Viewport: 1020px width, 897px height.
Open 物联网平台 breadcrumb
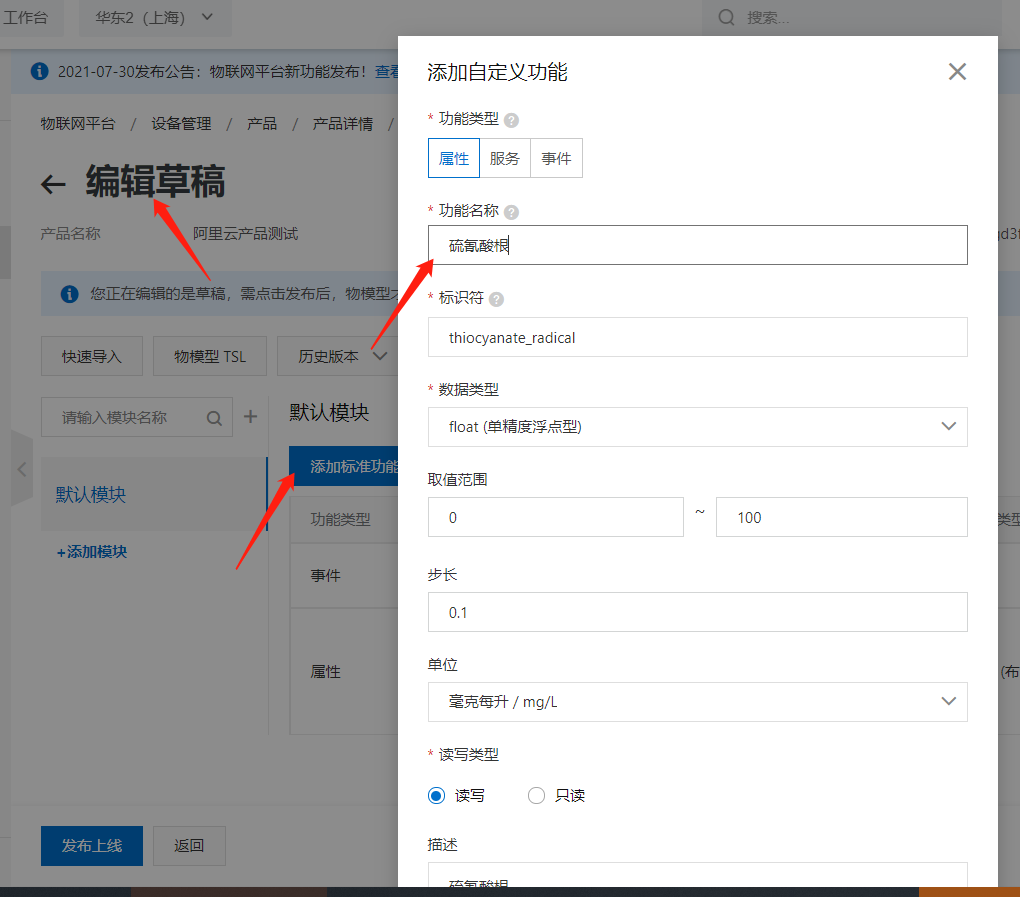pyautogui.click(x=77, y=124)
